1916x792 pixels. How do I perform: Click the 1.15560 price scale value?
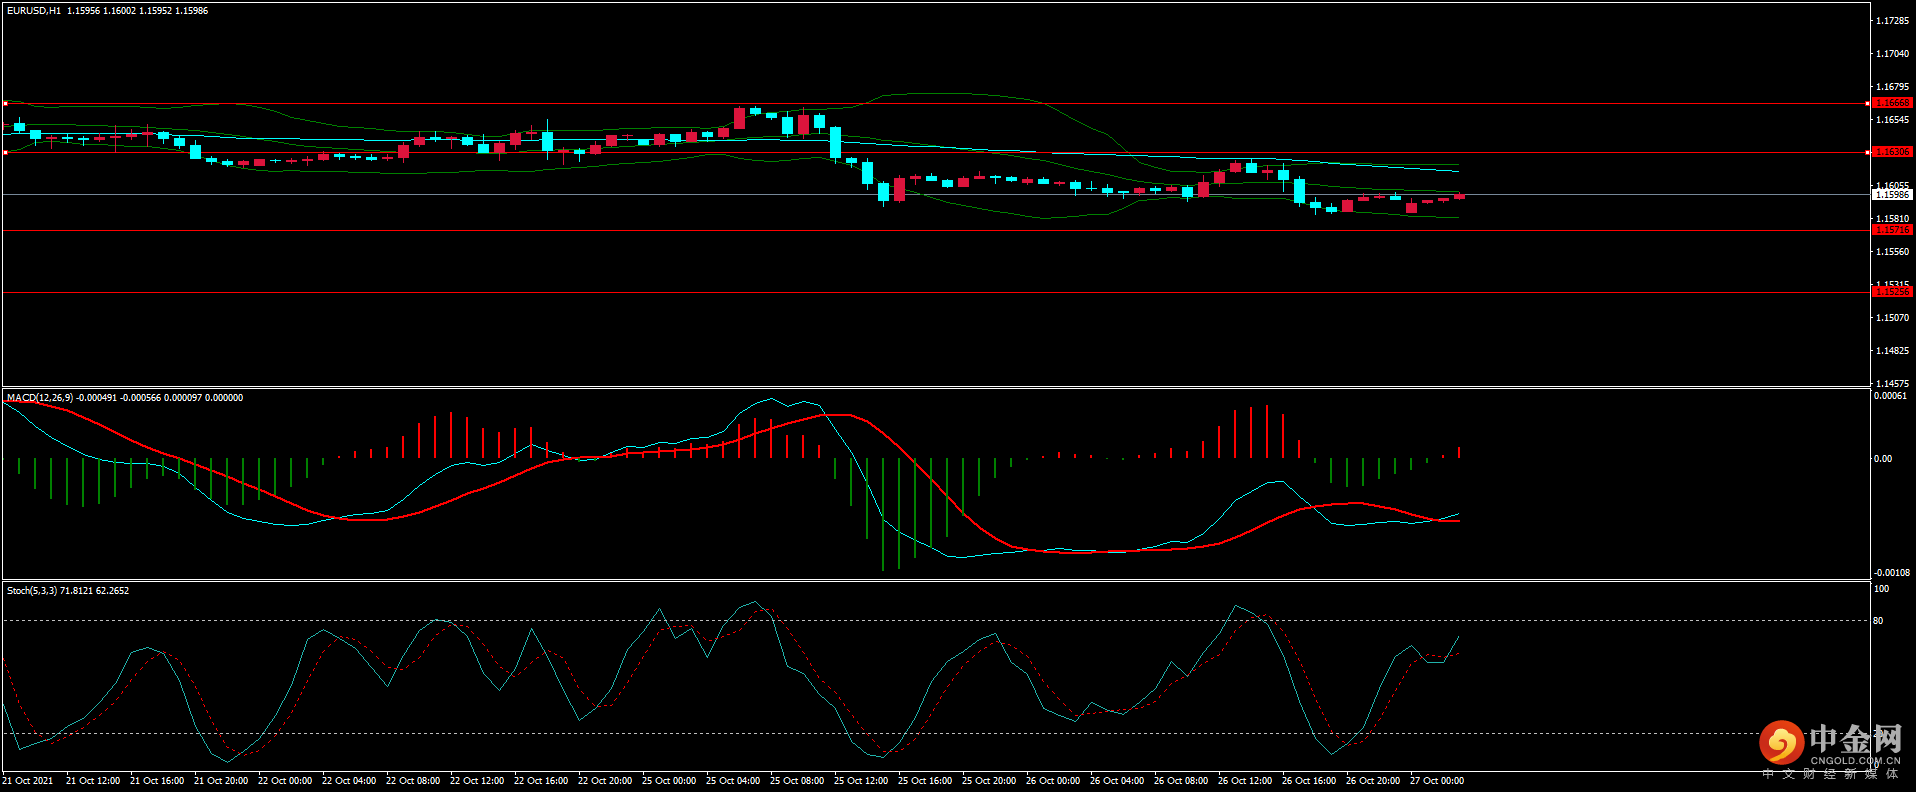tap(1892, 252)
